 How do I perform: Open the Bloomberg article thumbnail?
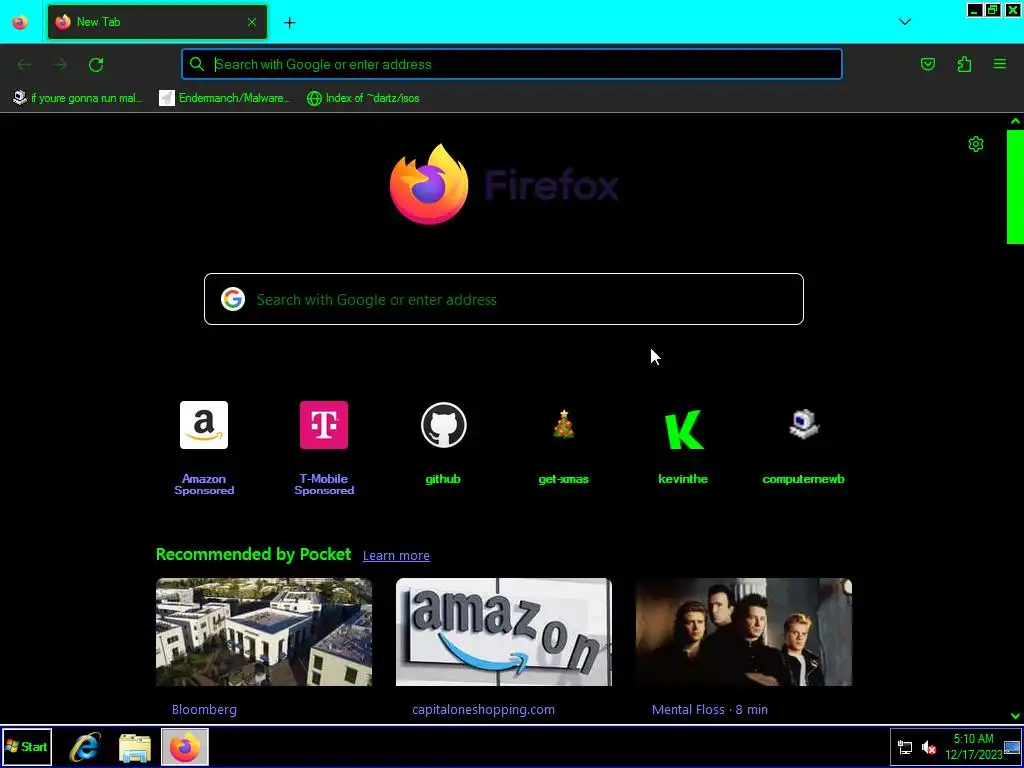(264, 632)
